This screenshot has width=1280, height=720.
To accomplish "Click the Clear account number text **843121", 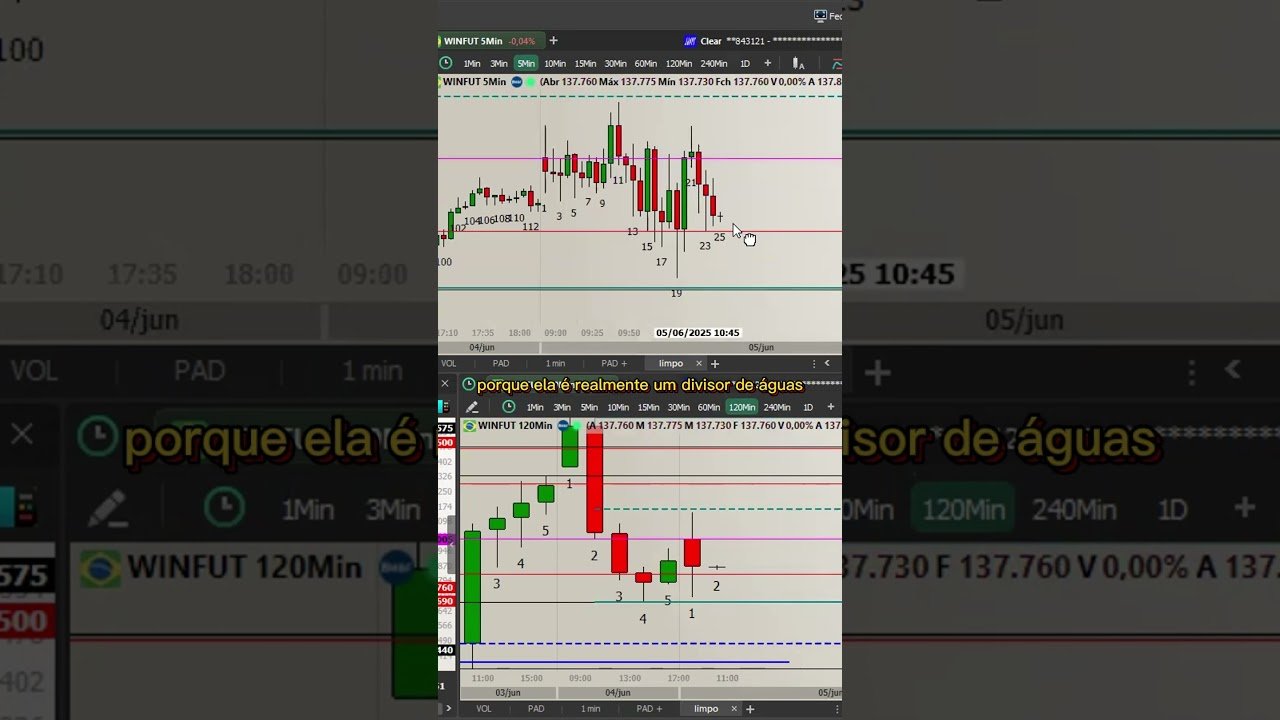I will [747, 41].
